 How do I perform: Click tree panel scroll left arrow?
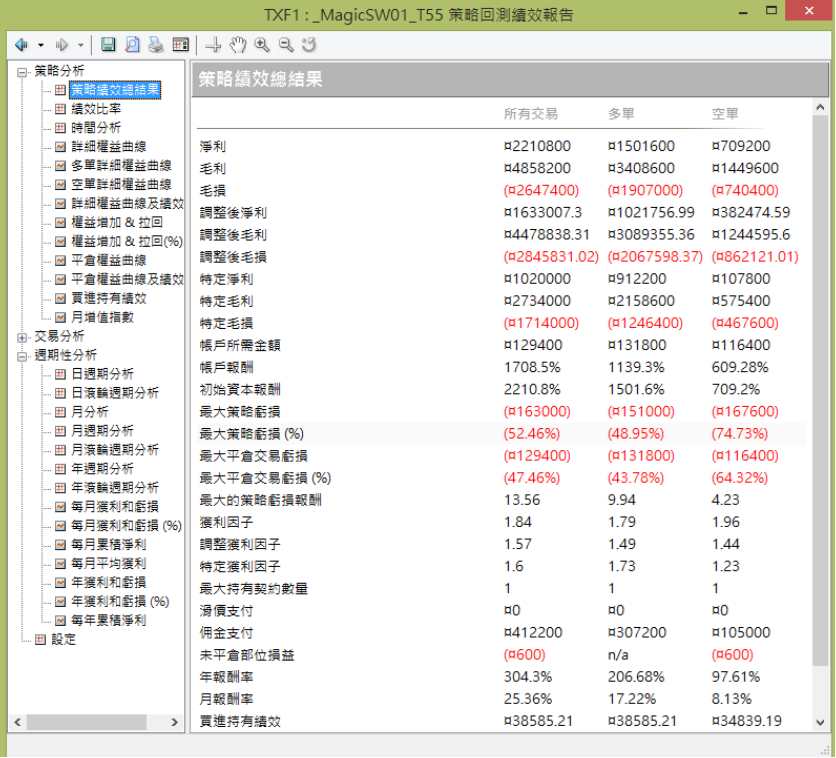click(18, 722)
